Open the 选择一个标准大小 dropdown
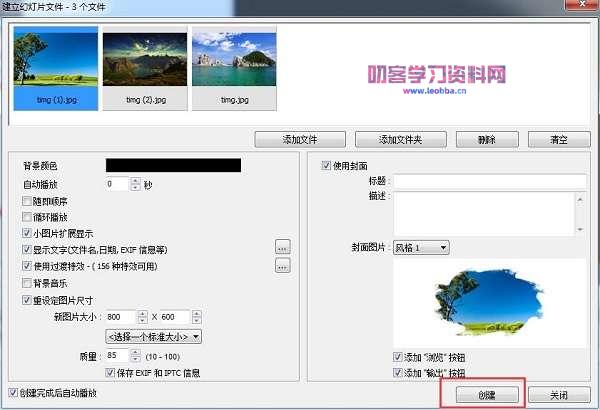600x410 pixels. 153,337
